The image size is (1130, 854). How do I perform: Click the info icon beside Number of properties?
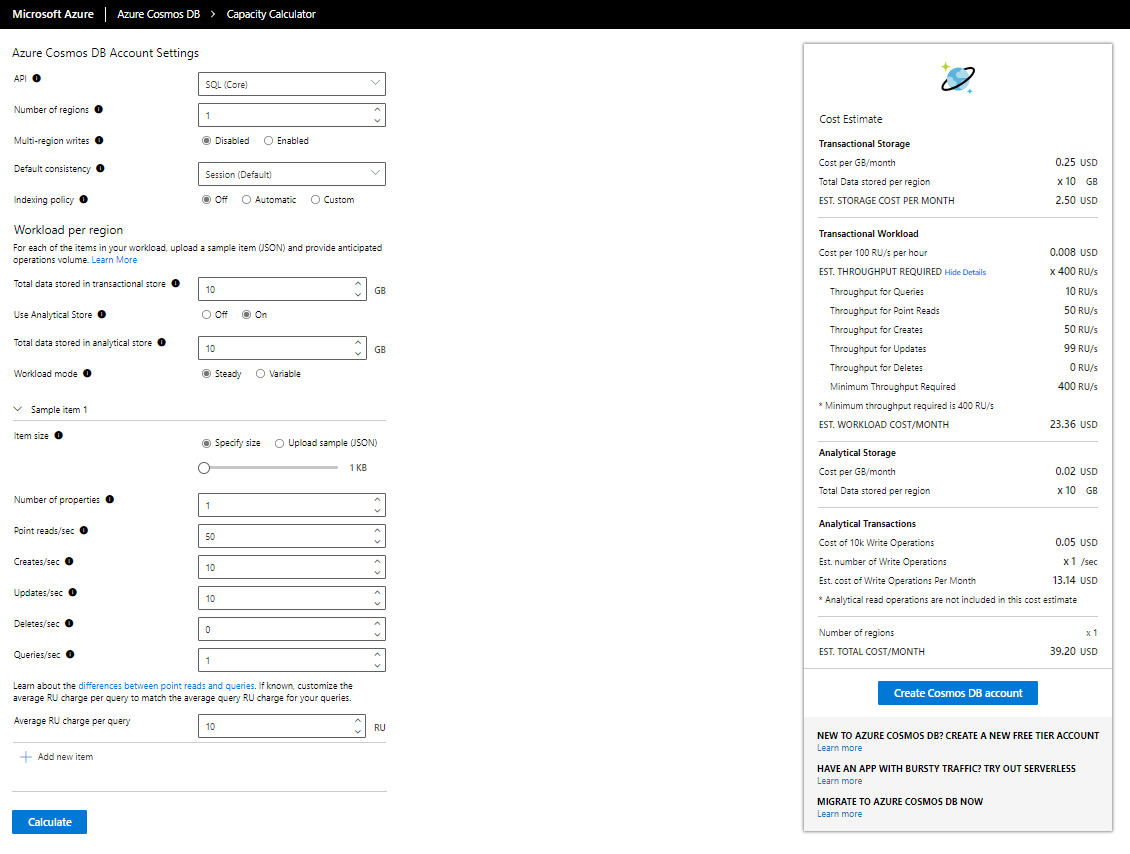pyautogui.click(x=110, y=499)
